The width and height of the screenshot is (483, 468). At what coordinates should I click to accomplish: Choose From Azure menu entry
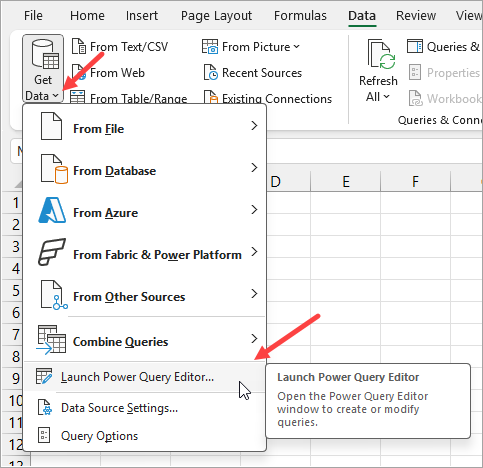(x=145, y=211)
